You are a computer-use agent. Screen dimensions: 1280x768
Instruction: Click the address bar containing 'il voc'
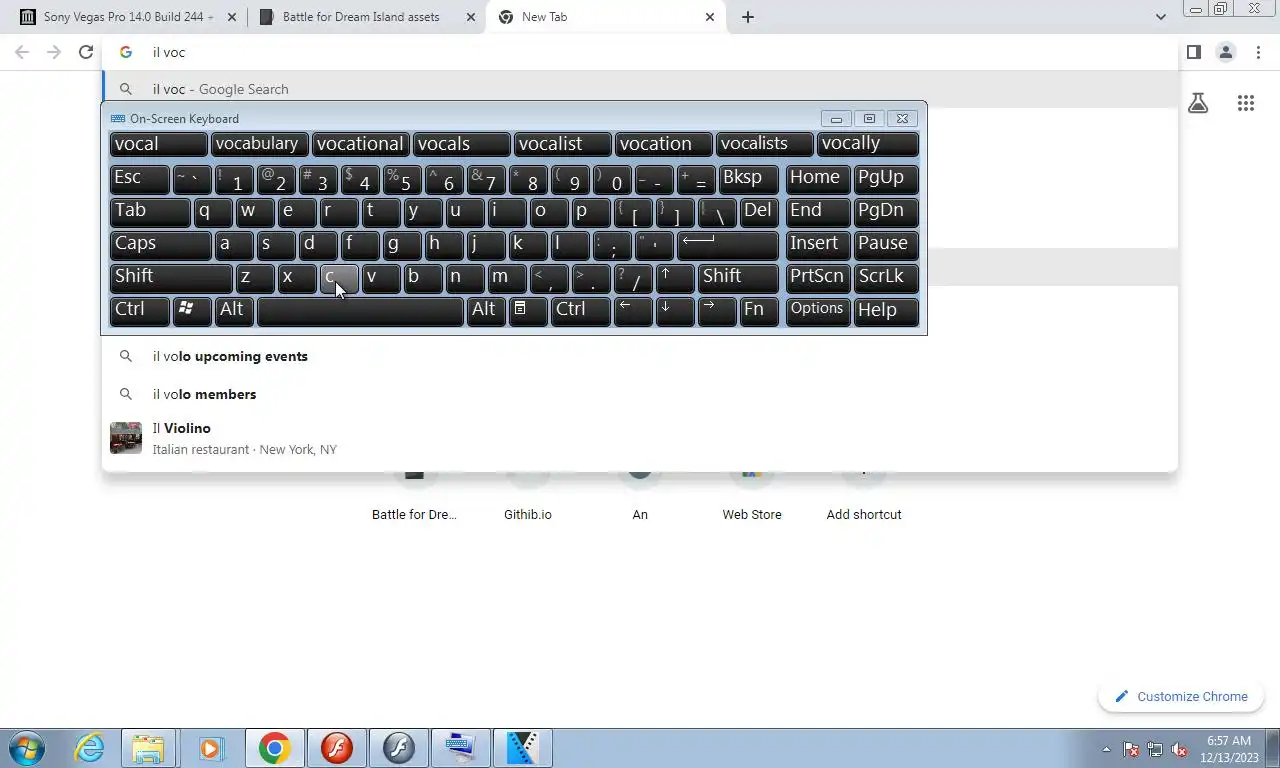coord(640,52)
